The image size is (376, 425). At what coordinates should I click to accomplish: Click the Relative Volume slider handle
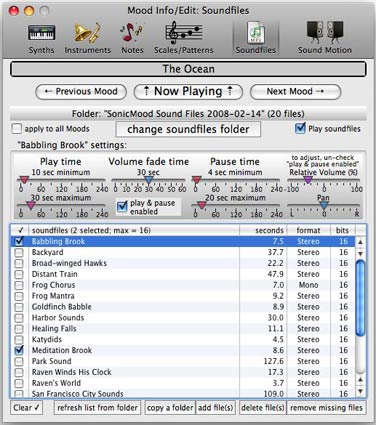(308, 180)
